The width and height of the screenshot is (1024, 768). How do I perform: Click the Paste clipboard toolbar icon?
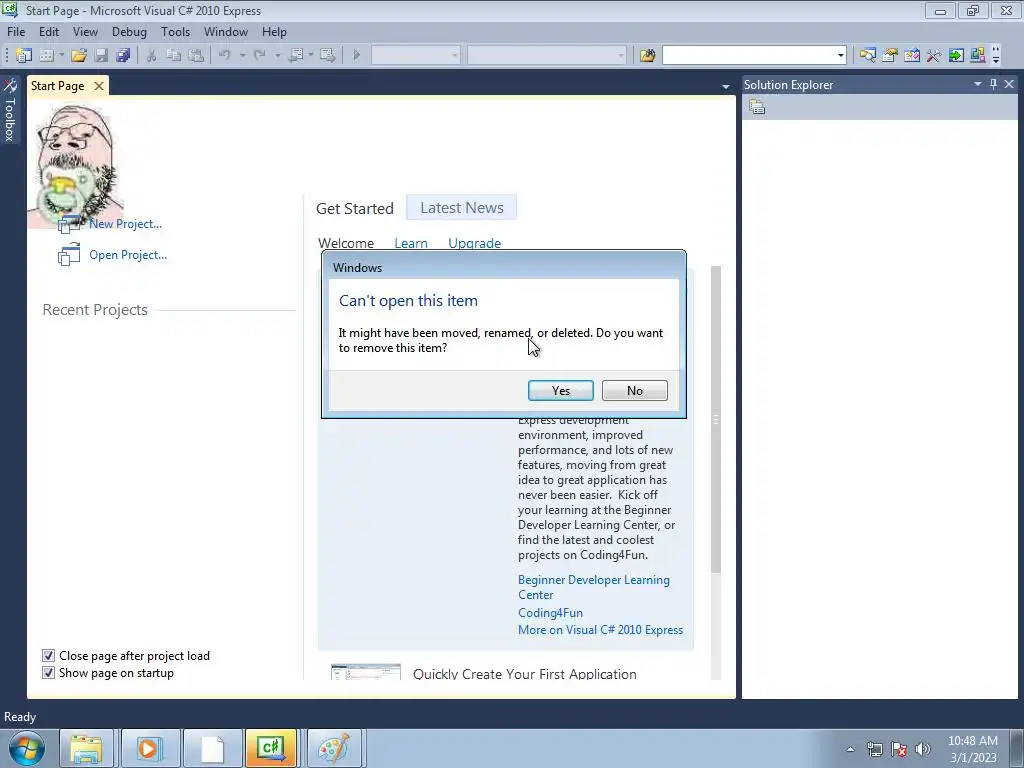[195, 56]
